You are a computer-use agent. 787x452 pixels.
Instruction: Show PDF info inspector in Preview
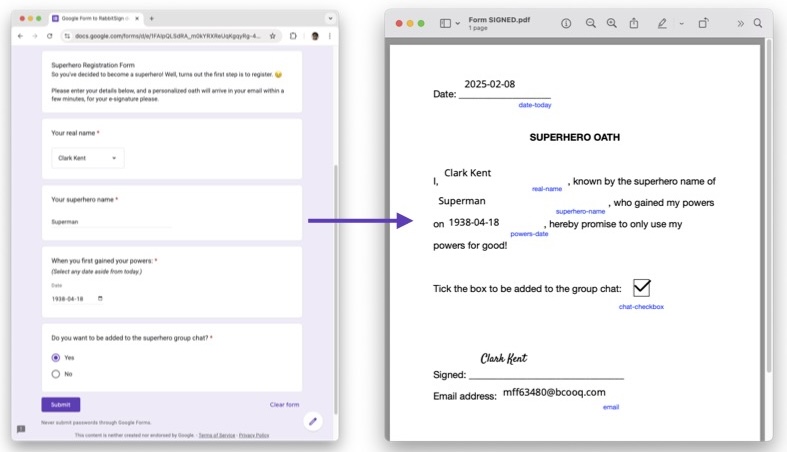(x=566, y=24)
